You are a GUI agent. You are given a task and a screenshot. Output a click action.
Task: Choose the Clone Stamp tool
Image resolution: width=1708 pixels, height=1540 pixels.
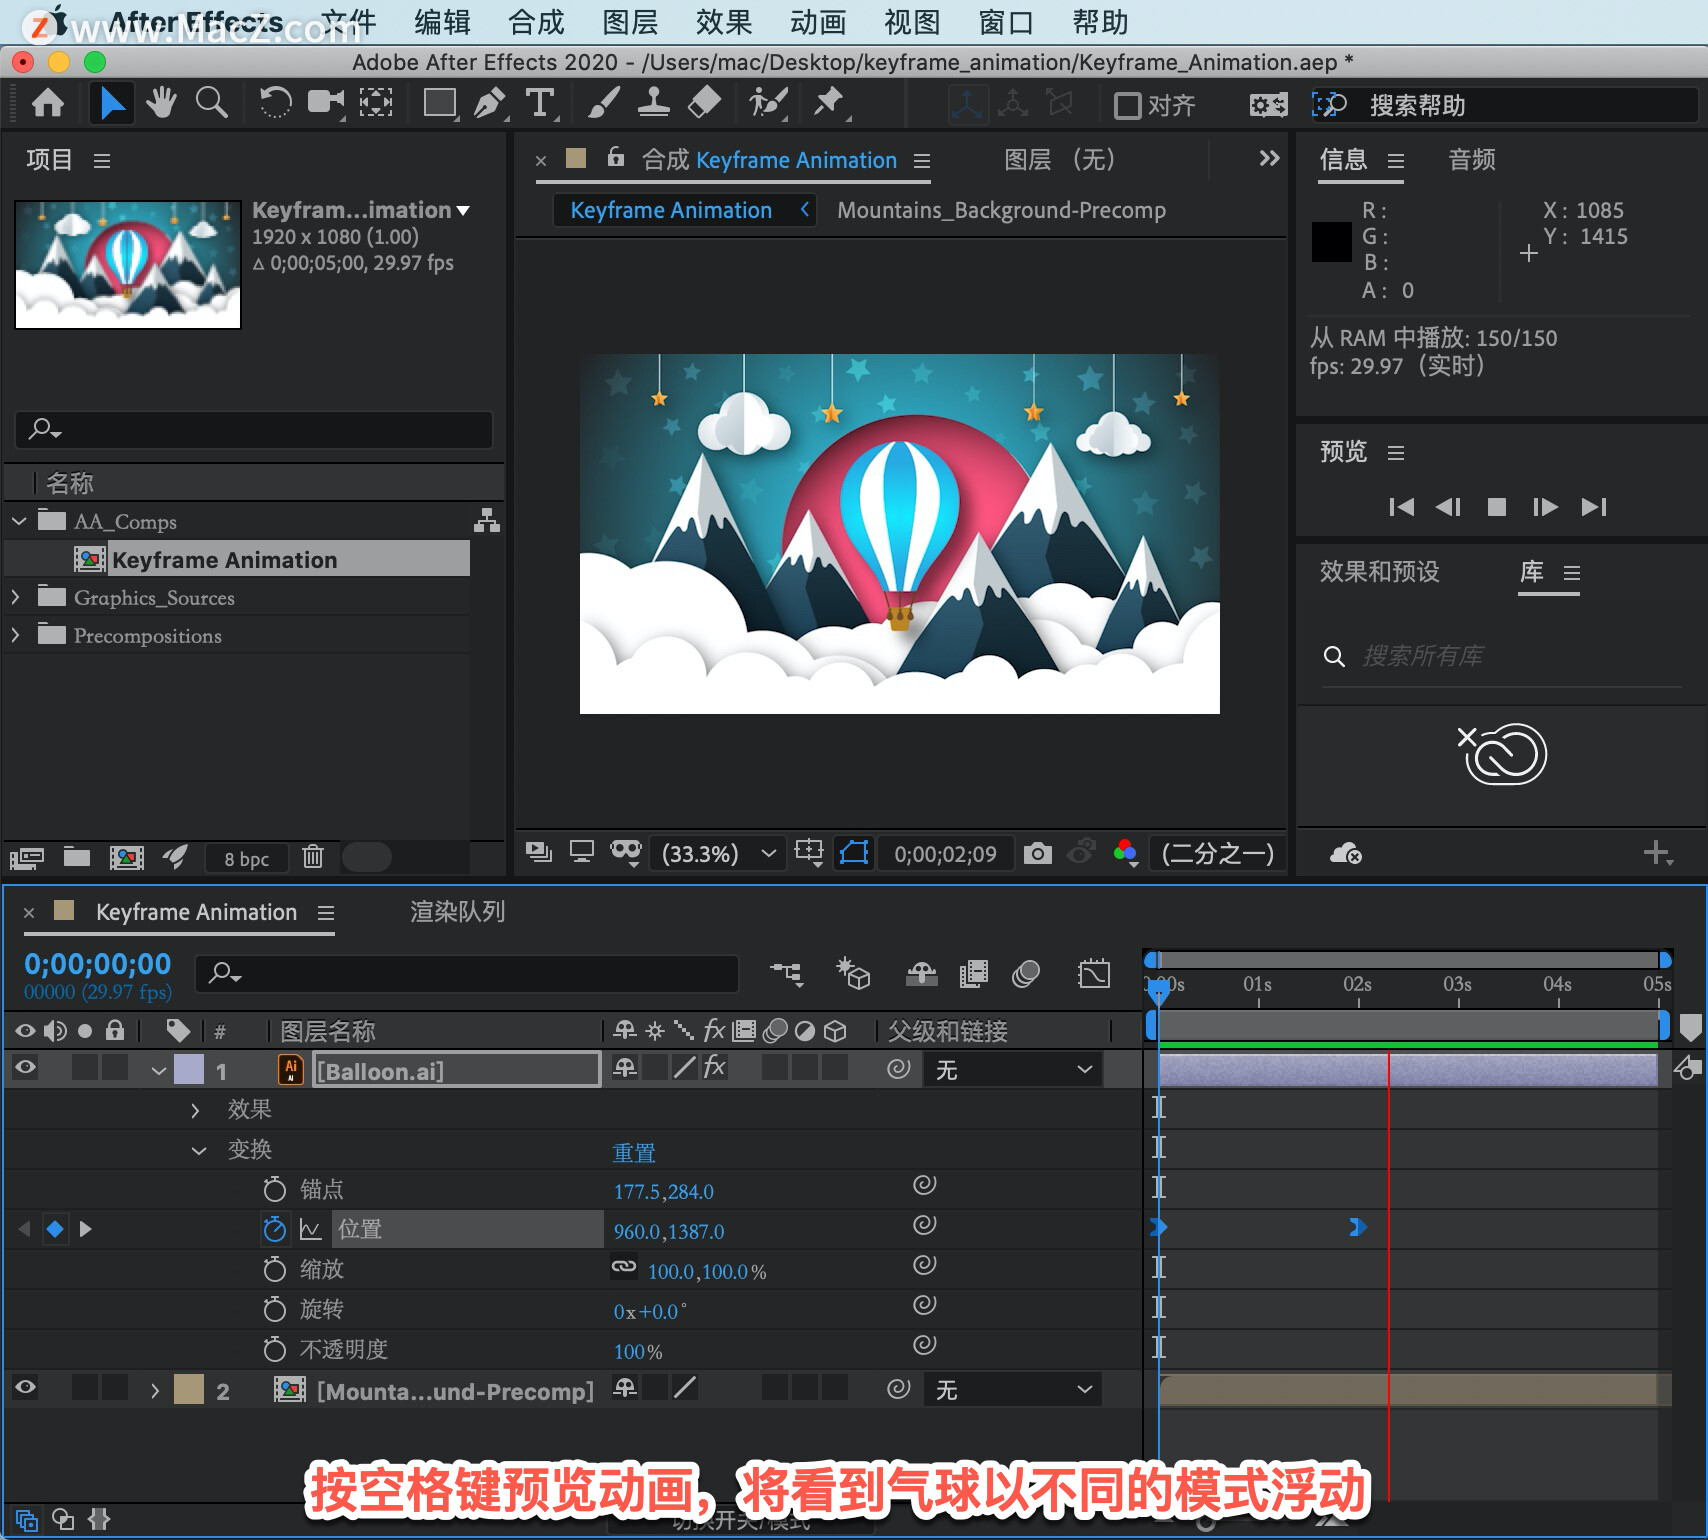tap(654, 103)
